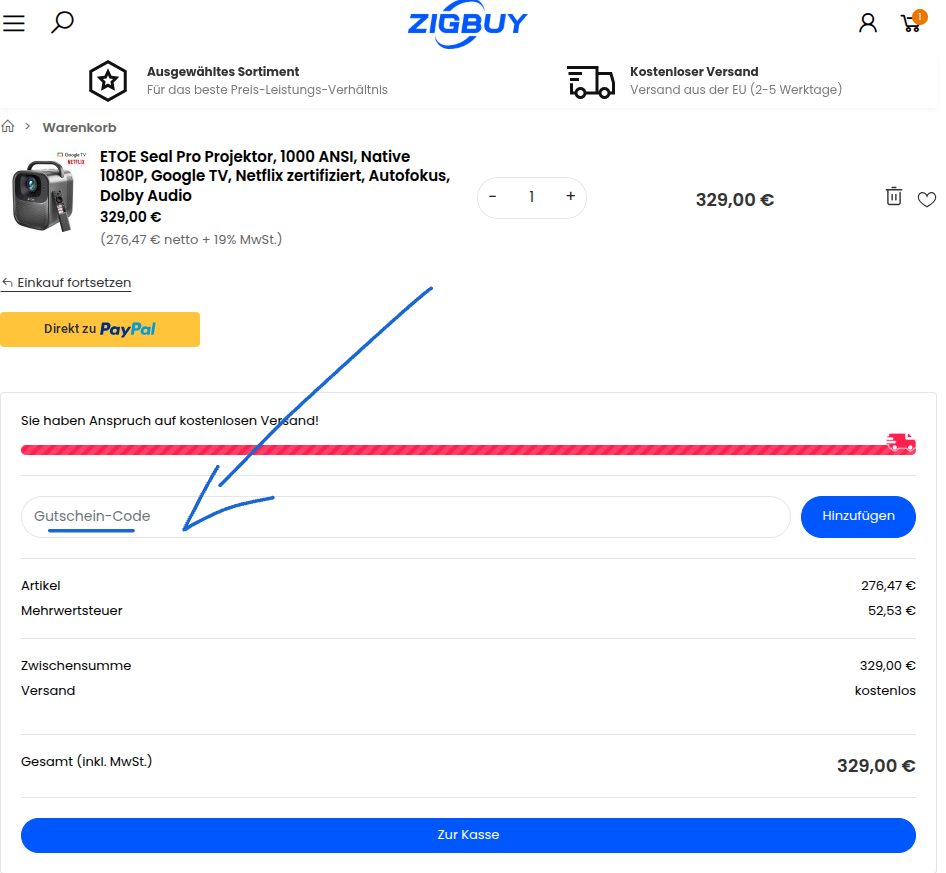Go to home via breadcrumb house icon
946x873 pixels.
8,126
